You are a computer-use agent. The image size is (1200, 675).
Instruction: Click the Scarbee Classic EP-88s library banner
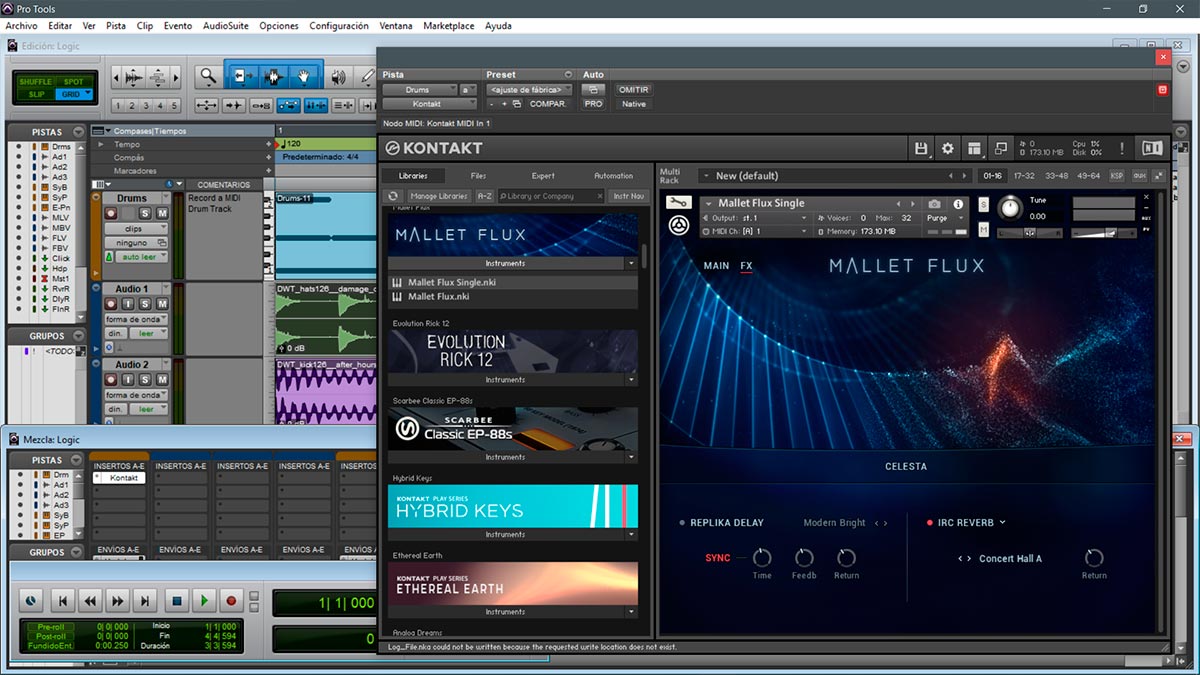pos(513,428)
